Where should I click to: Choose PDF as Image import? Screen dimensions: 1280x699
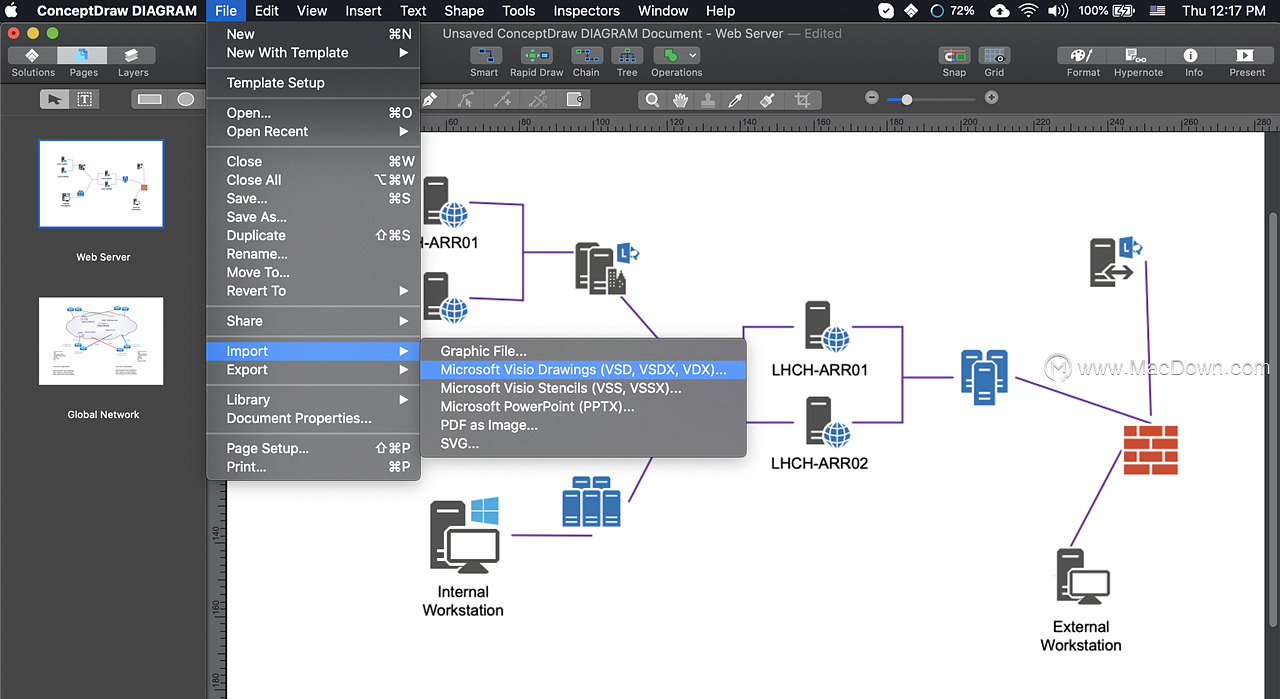click(583, 425)
